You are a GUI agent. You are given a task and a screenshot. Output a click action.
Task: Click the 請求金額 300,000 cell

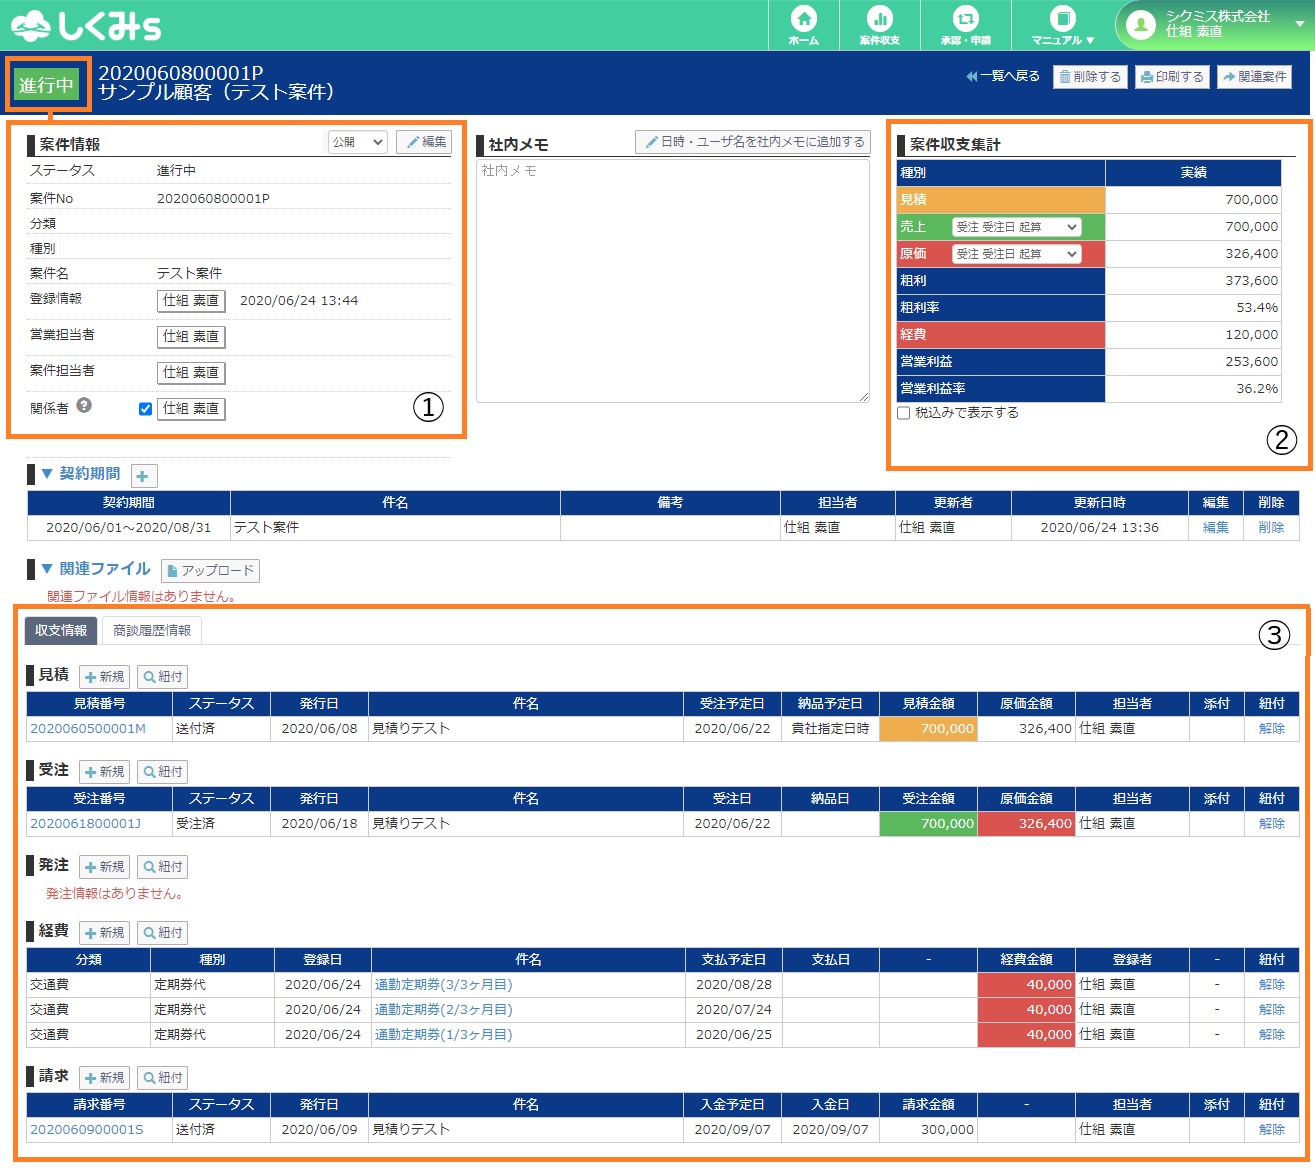pos(928,1130)
